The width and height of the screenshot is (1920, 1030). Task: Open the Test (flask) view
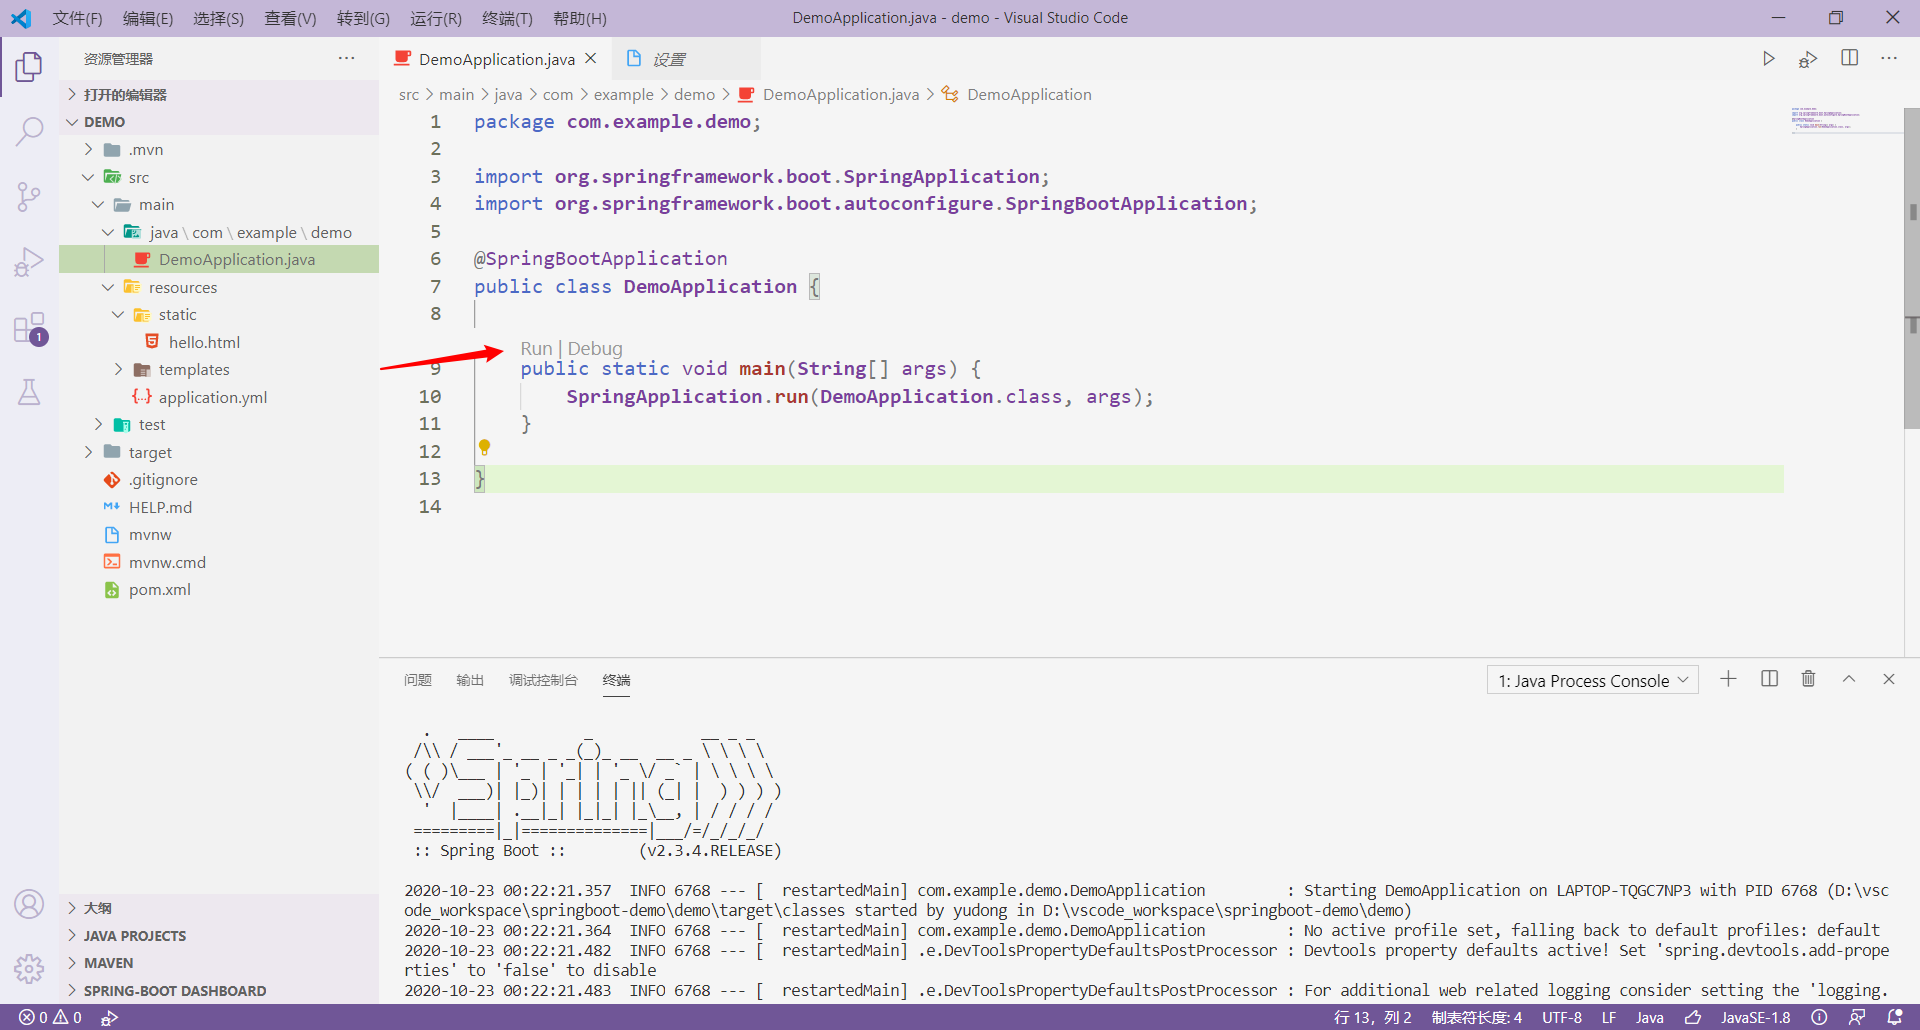[x=29, y=392]
